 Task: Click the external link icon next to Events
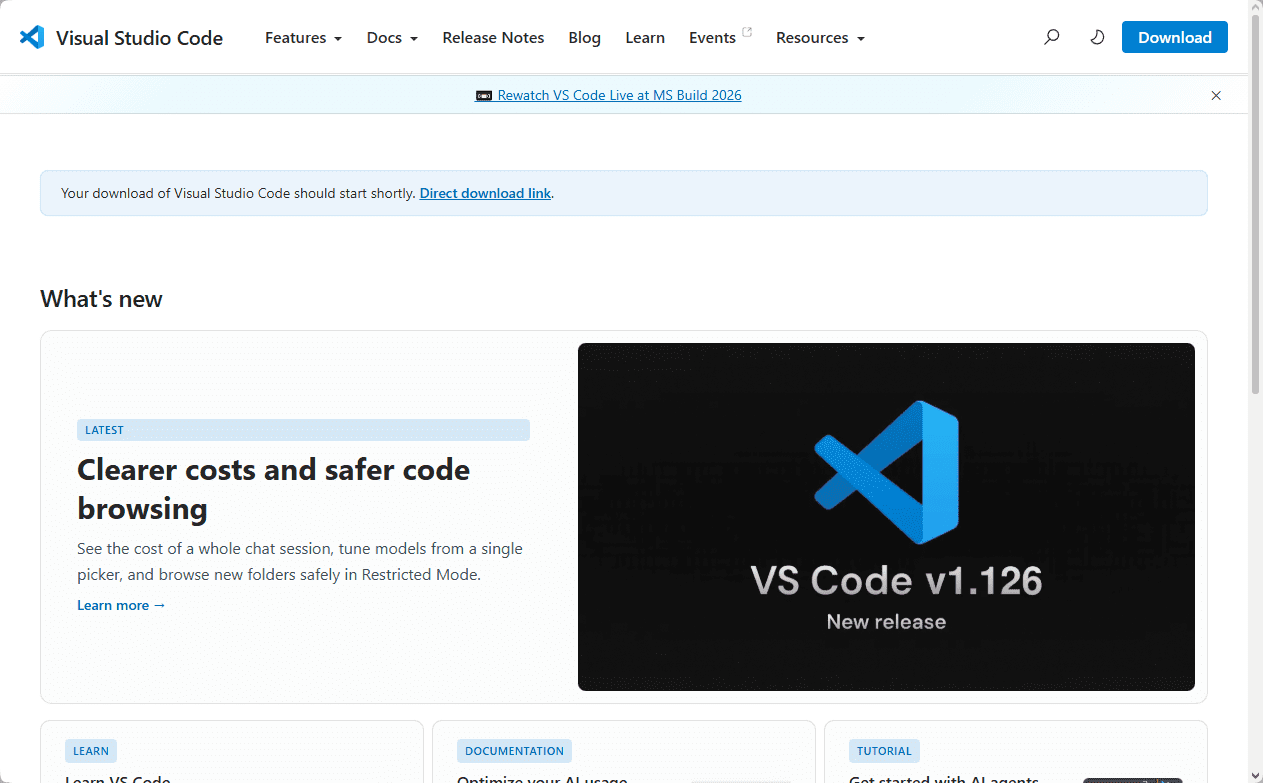(747, 33)
